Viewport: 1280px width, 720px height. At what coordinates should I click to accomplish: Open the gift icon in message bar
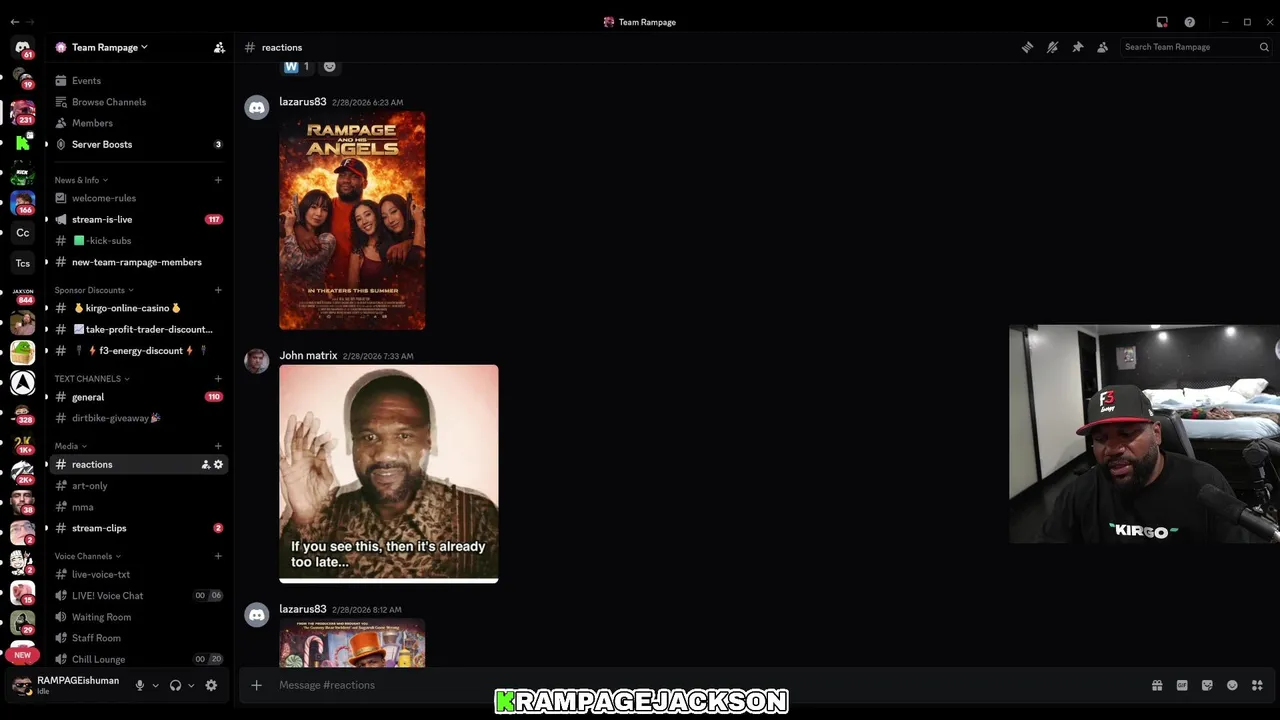tap(1157, 685)
